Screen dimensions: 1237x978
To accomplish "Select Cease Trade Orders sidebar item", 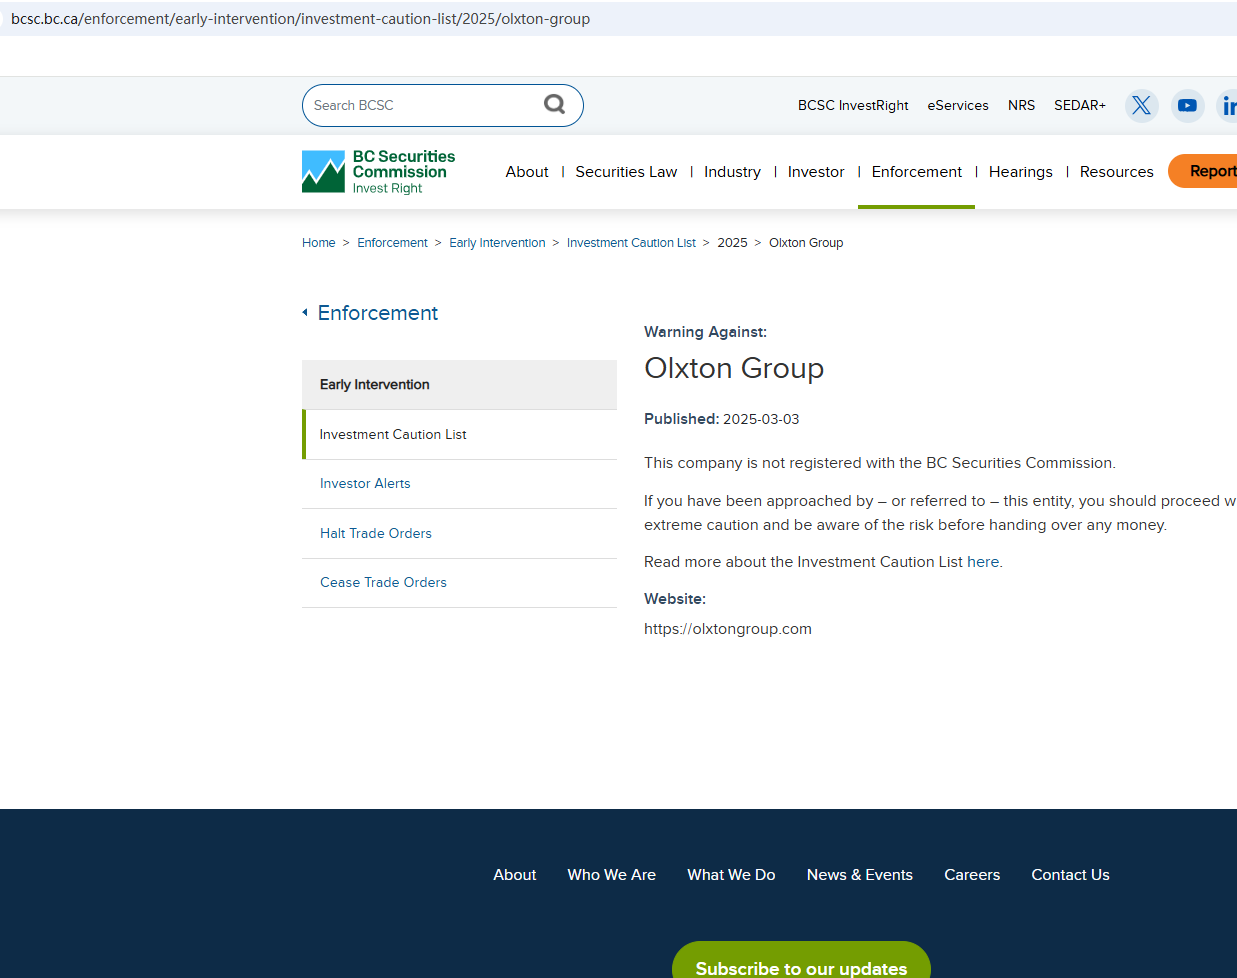I will click(459, 583).
